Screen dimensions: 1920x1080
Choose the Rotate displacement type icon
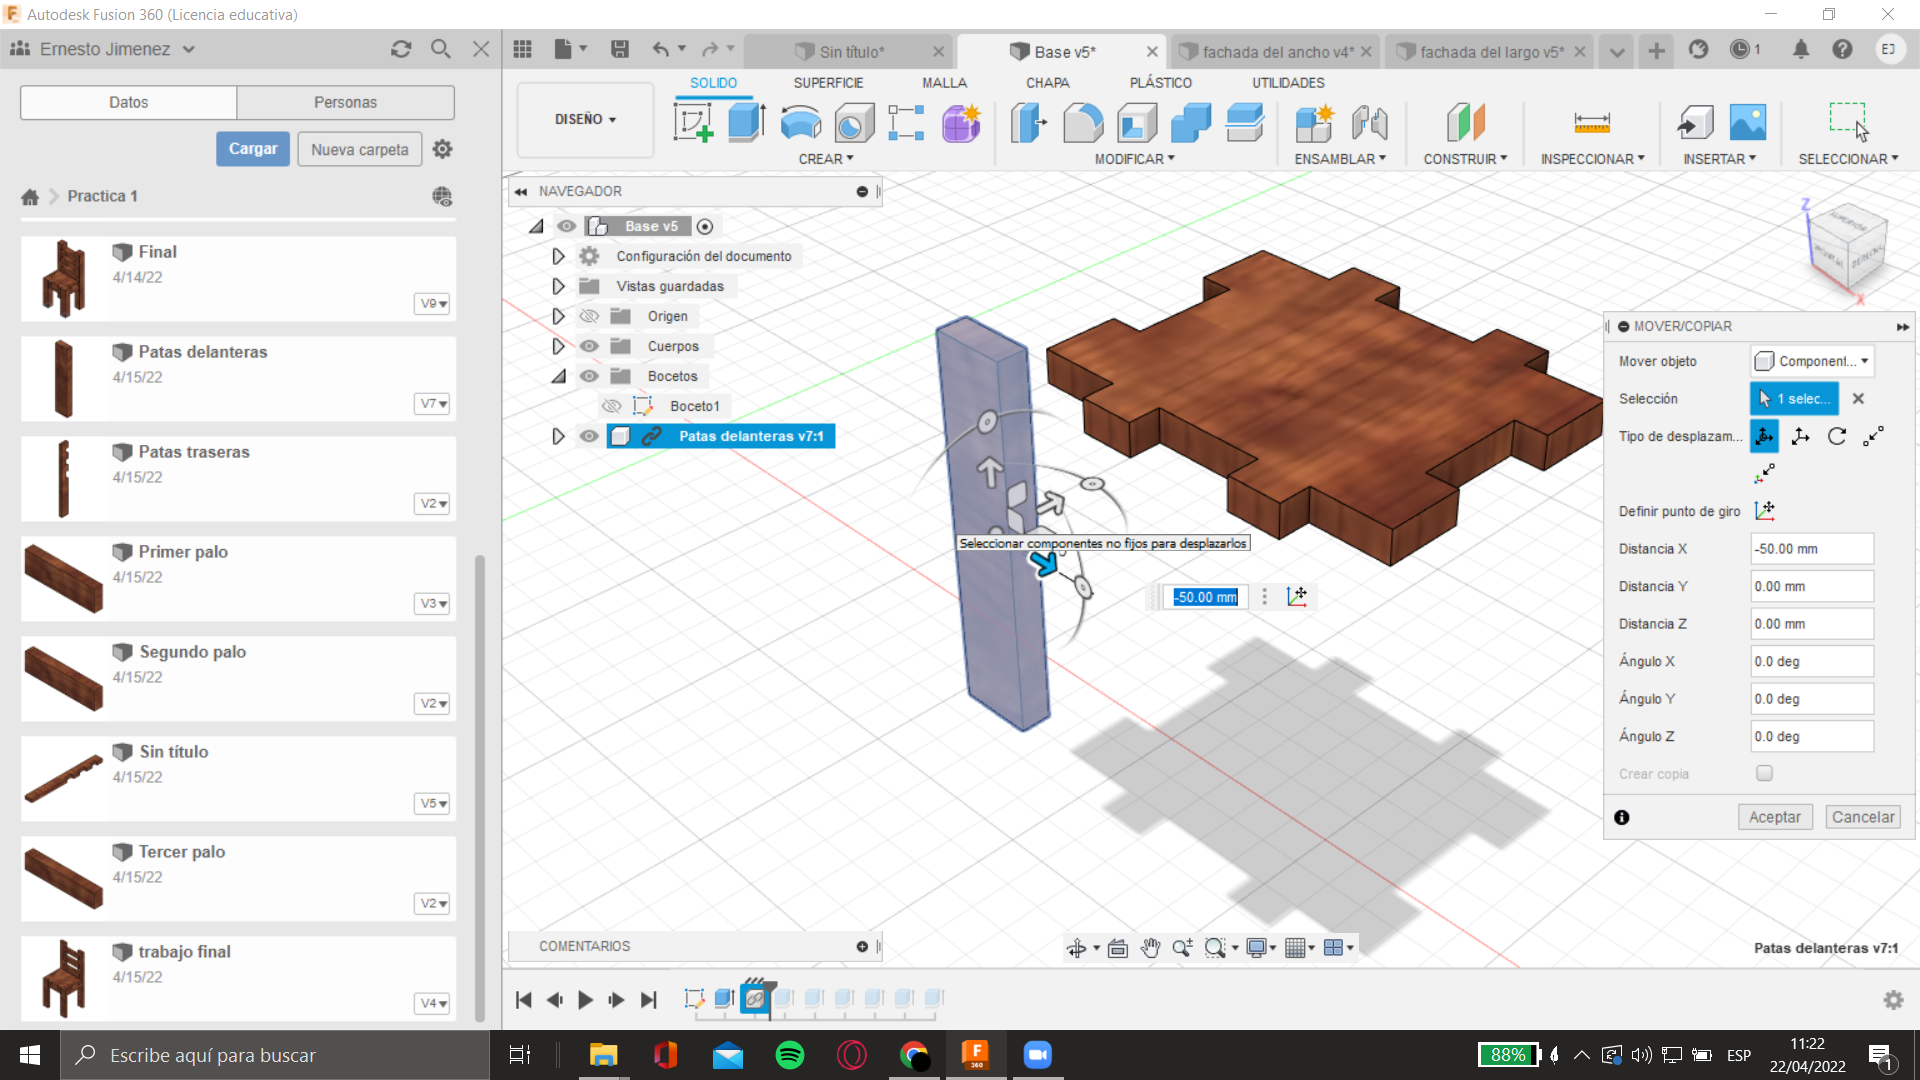[1836, 436]
